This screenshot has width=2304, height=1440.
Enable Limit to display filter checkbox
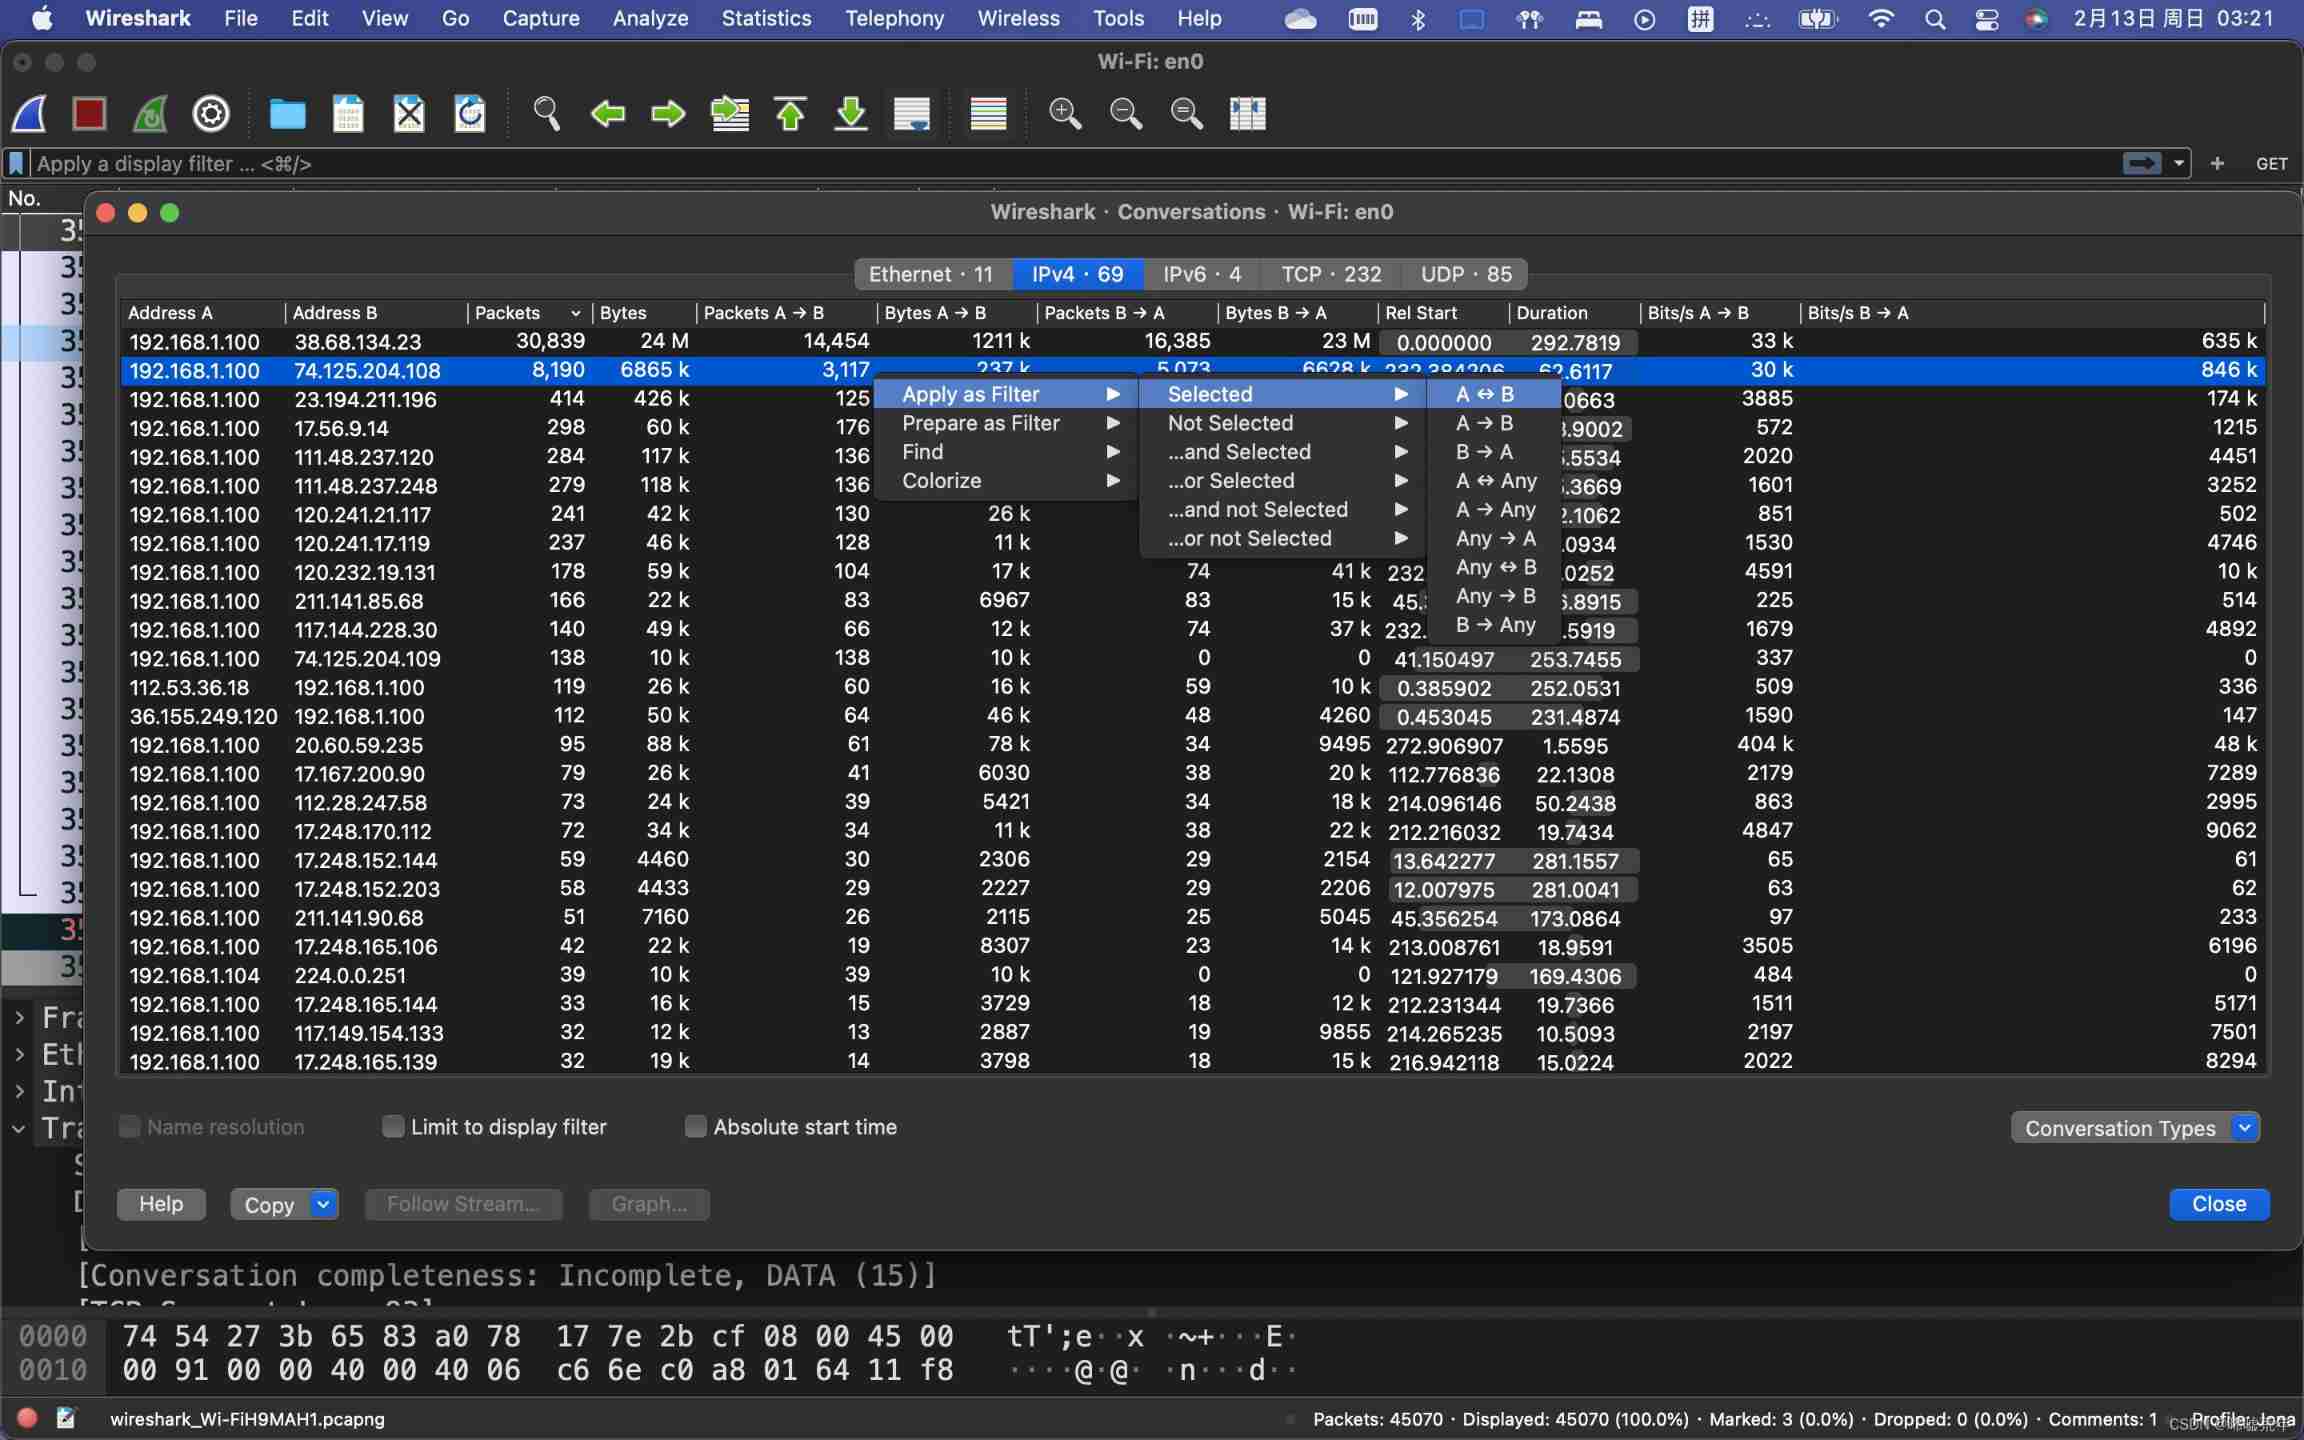click(x=393, y=1127)
